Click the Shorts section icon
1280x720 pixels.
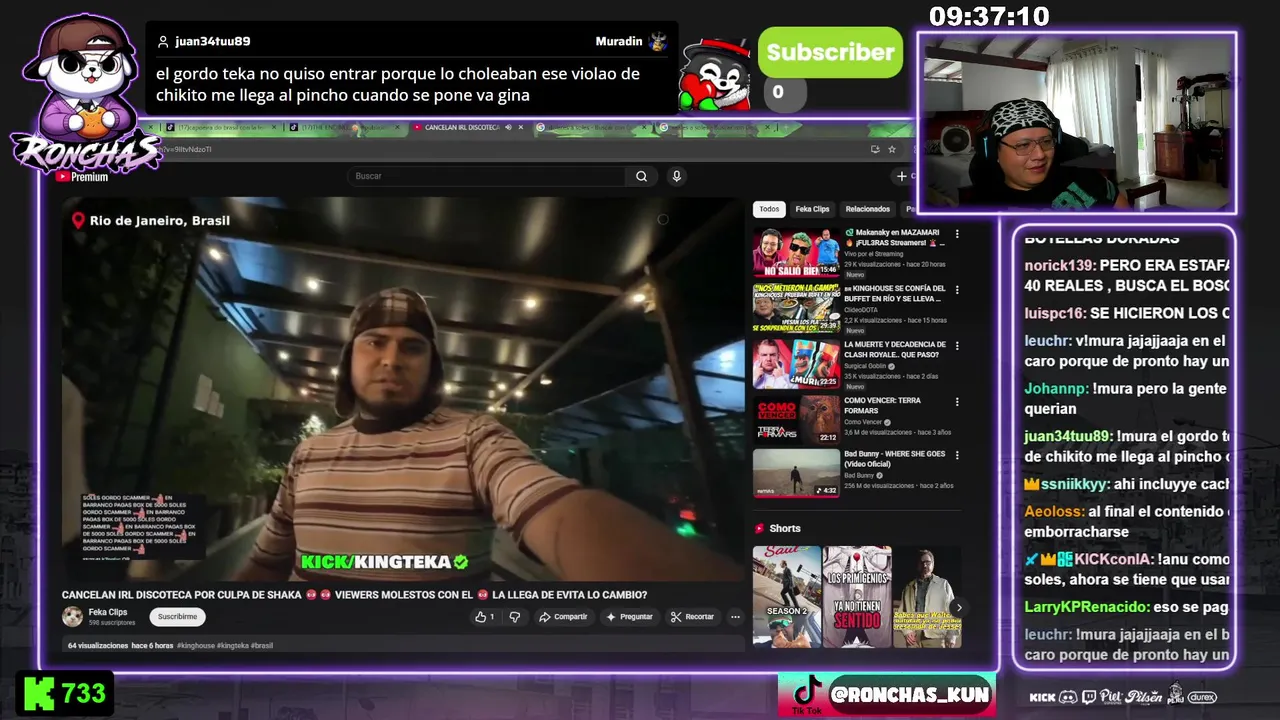(759, 528)
